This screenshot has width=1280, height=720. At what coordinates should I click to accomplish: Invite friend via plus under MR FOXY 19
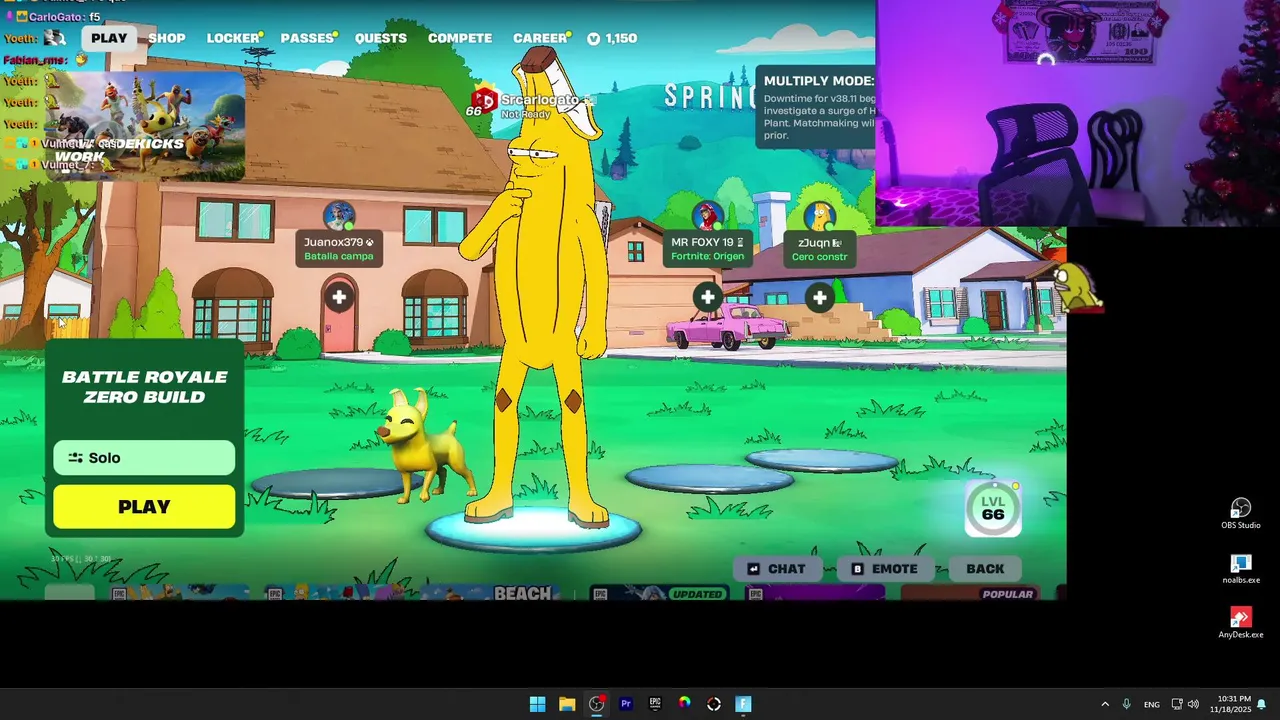(x=708, y=297)
